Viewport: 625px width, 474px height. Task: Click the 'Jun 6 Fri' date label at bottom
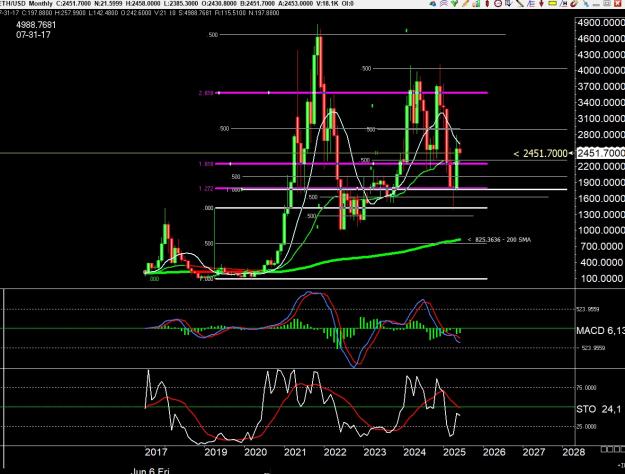tap(150, 471)
